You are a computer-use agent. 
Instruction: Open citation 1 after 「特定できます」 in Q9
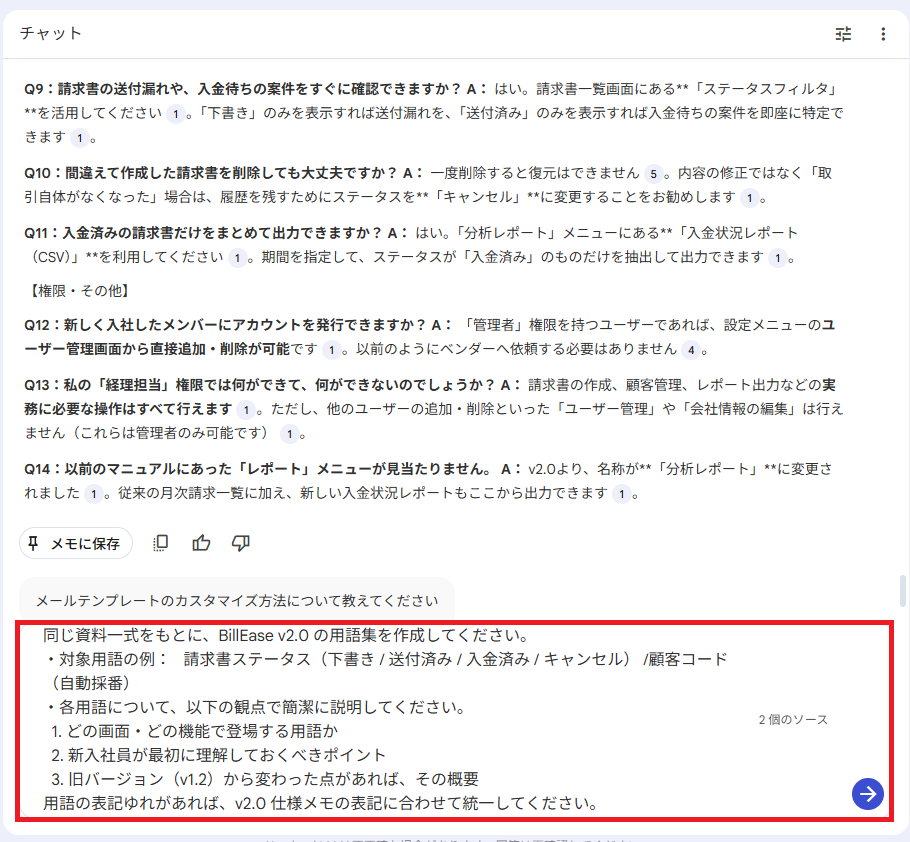[80, 138]
